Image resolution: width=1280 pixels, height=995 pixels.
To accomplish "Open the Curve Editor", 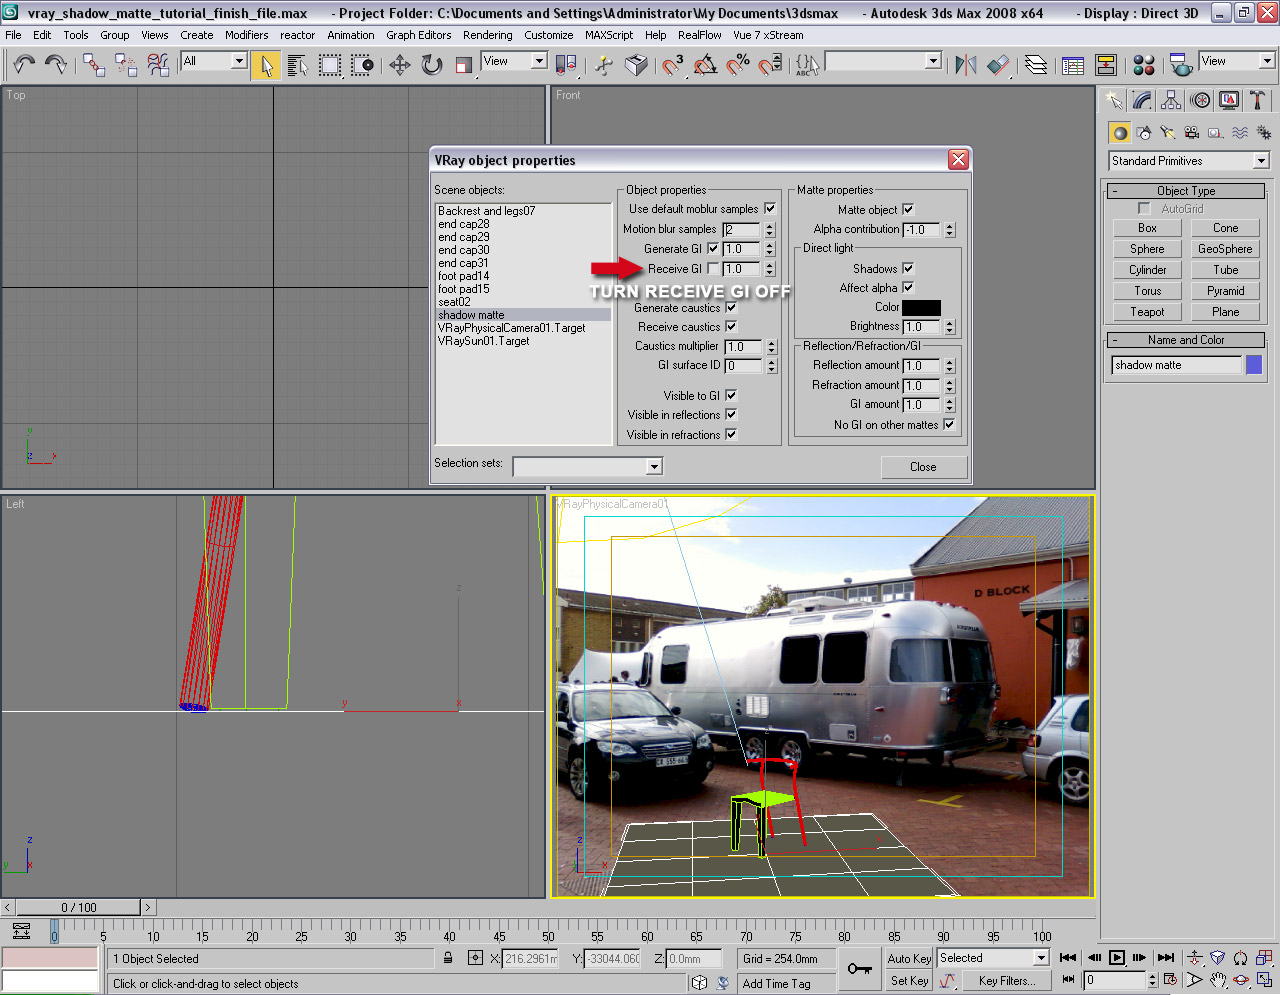I will click(x=1073, y=66).
